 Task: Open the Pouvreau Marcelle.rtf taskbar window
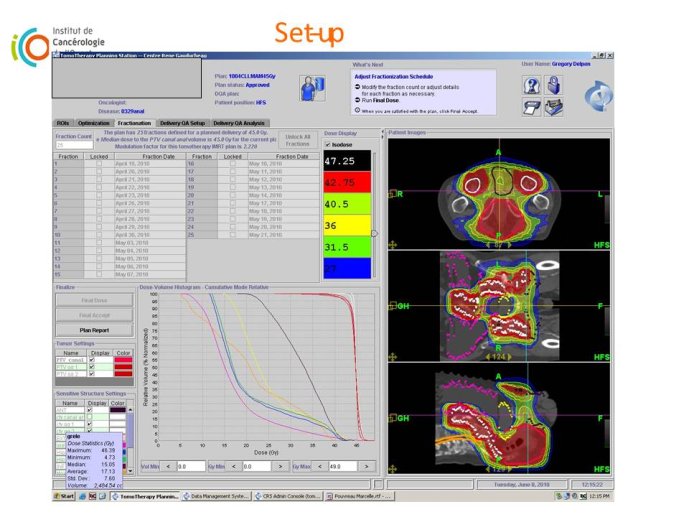pyautogui.click(x=359, y=496)
